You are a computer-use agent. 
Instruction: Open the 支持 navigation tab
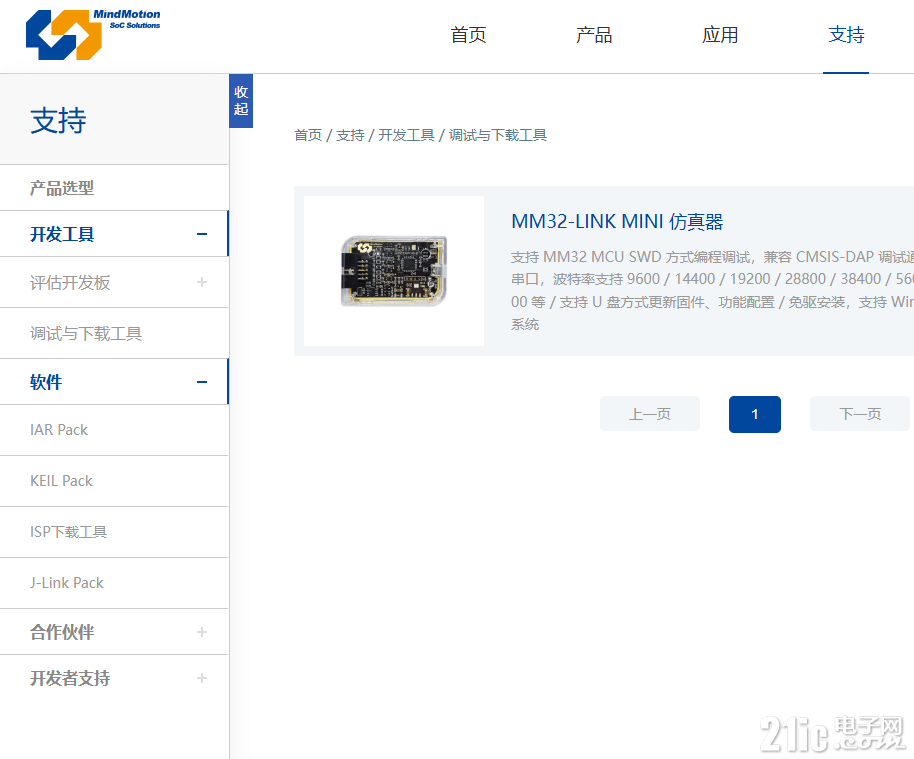coord(846,35)
